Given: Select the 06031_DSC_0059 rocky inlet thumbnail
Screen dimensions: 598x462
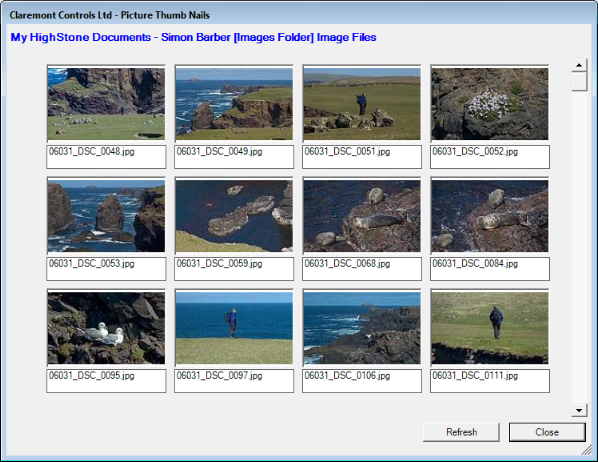Looking at the screenshot, I should 234,216.
